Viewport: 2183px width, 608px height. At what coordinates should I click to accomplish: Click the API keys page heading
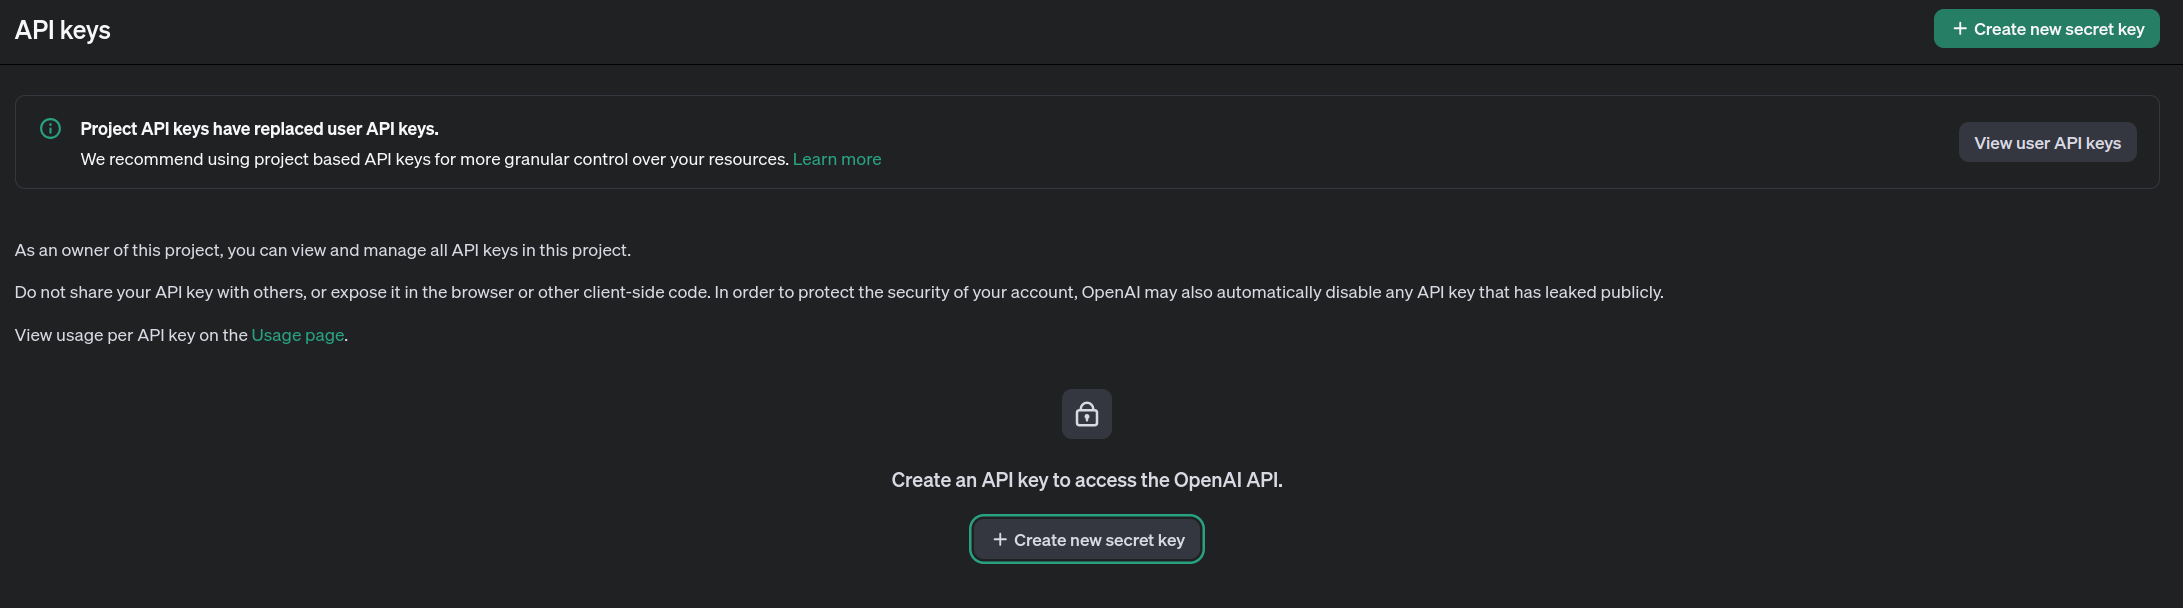coord(63,30)
